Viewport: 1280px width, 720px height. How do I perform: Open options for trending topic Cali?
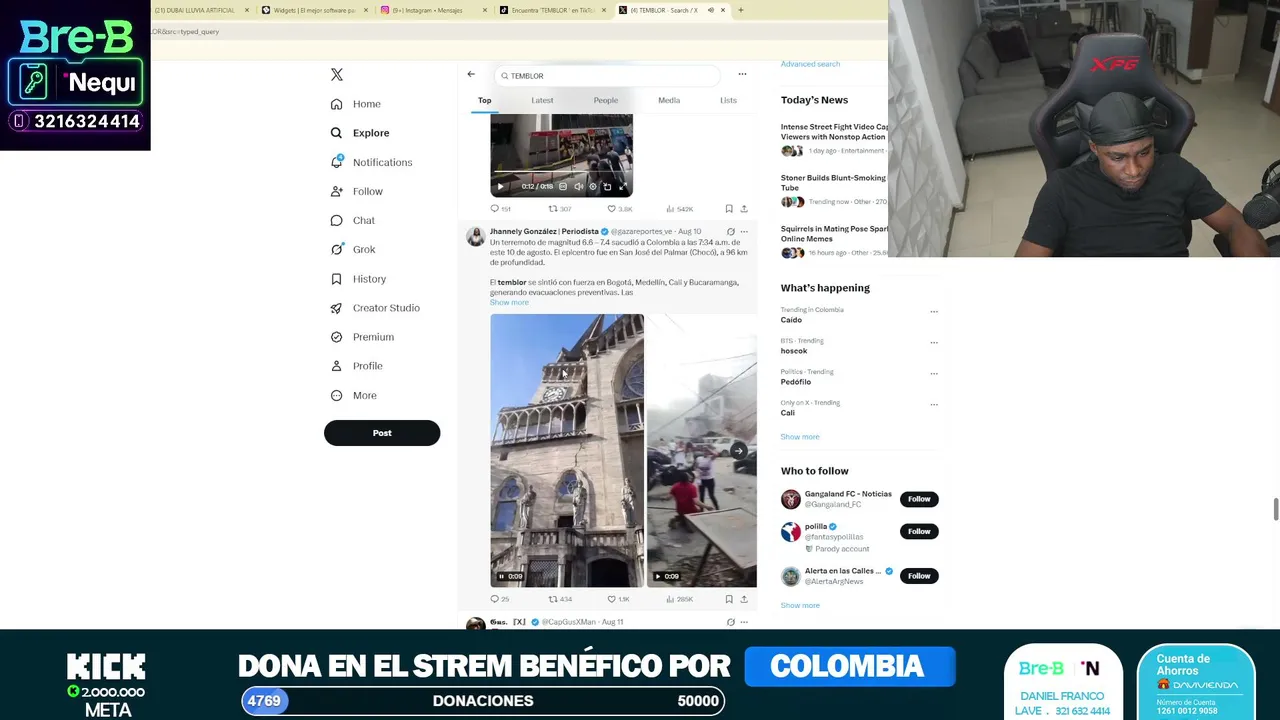(x=934, y=404)
